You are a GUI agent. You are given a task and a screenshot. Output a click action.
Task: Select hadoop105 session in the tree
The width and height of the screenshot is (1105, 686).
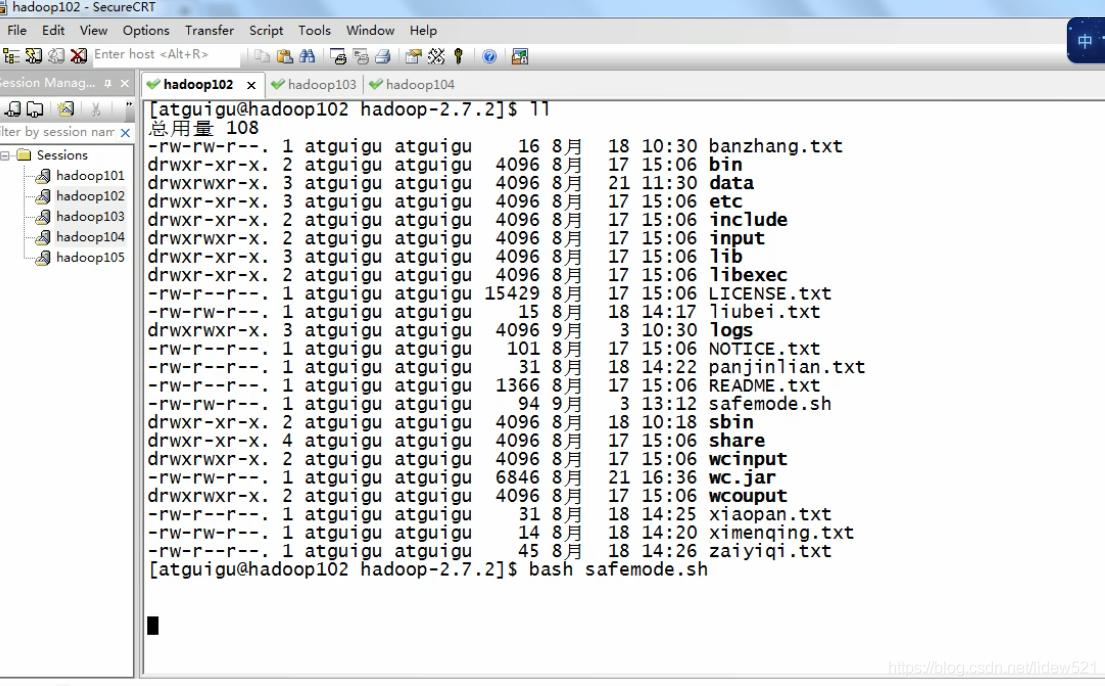[x=90, y=257]
